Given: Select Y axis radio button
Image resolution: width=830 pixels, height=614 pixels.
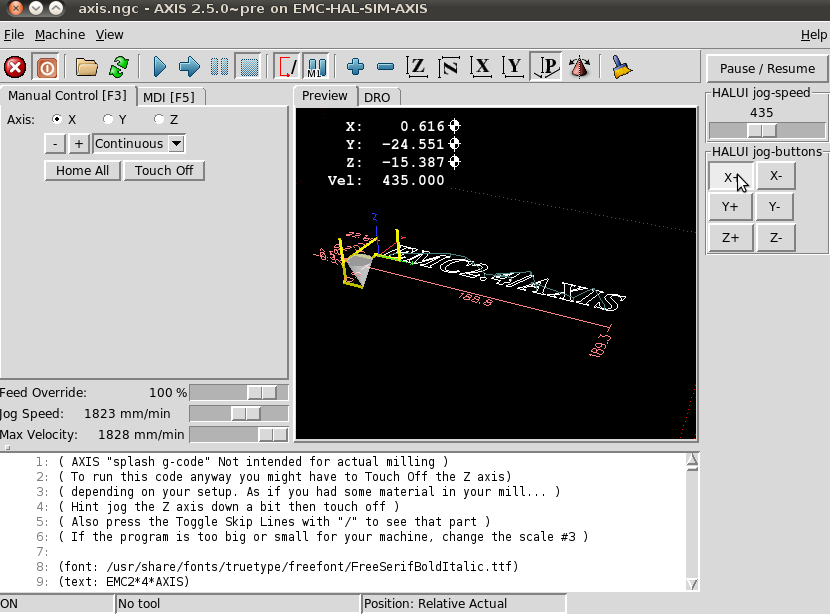Looking at the screenshot, I should click(x=108, y=119).
